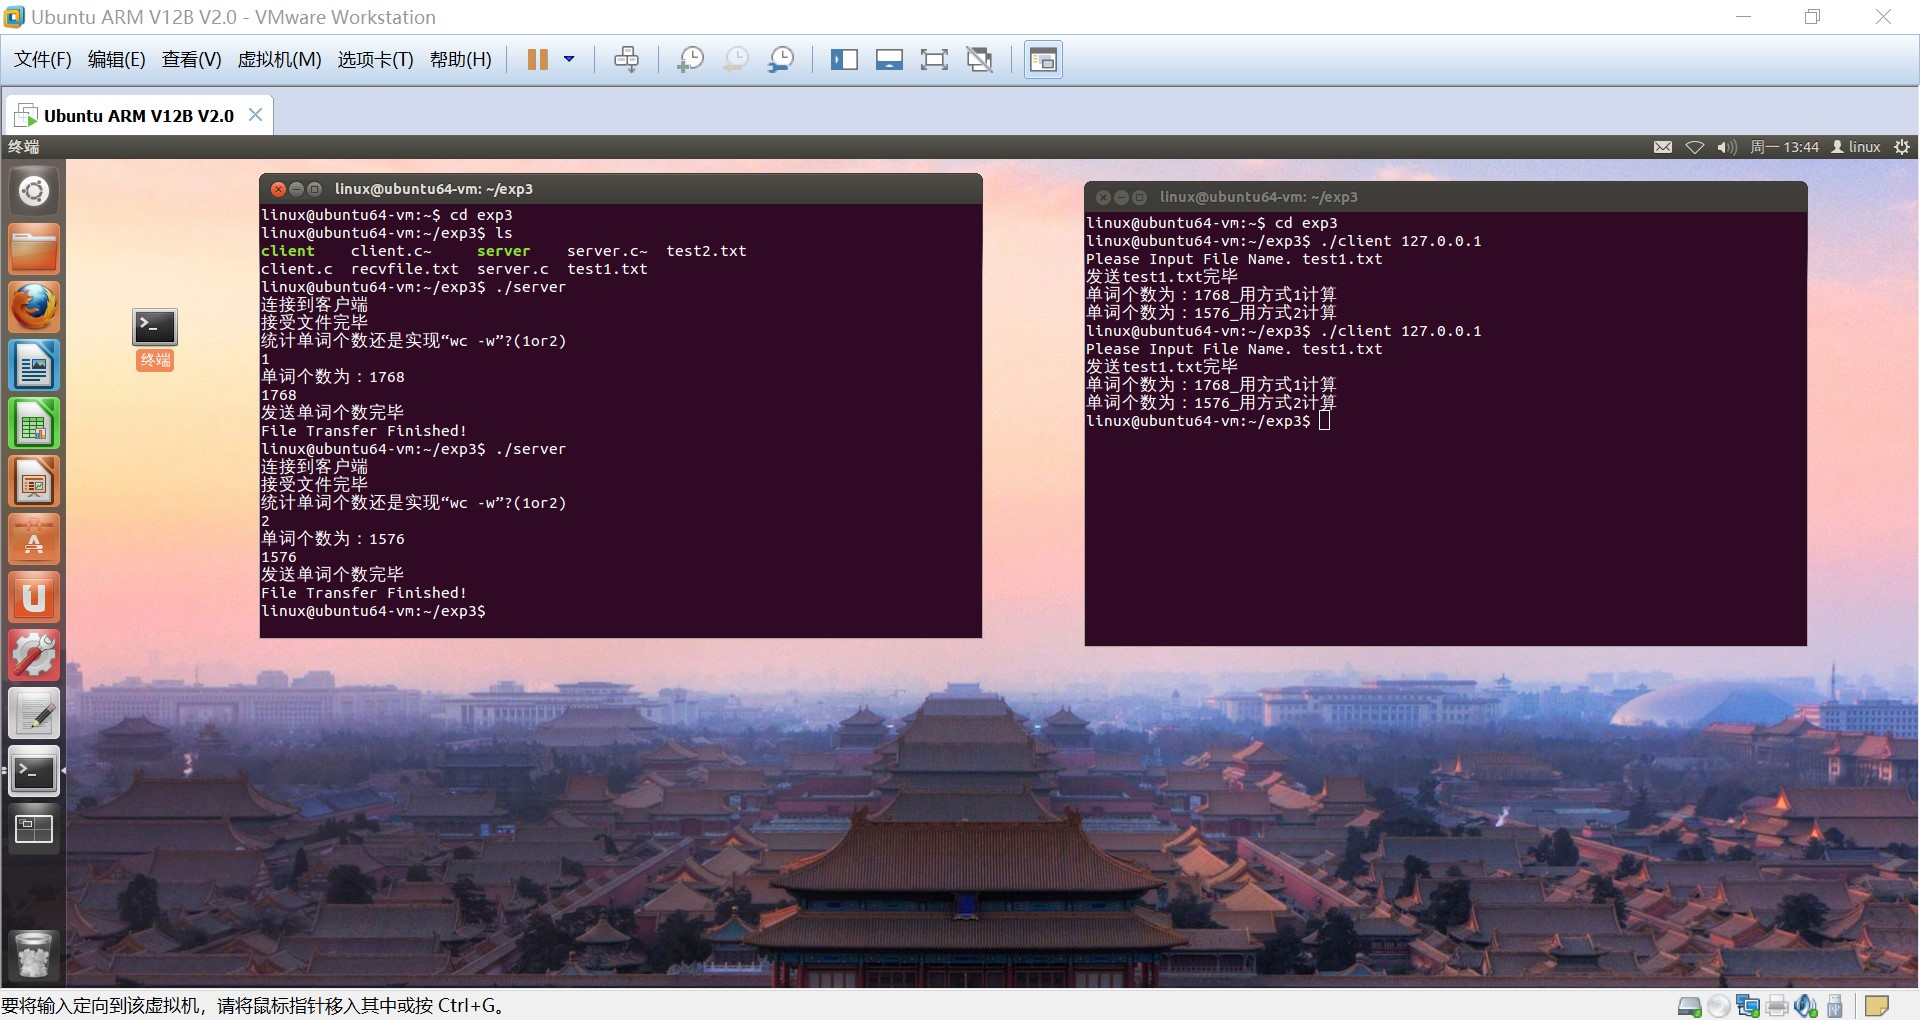Image resolution: width=1920 pixels, height=1020 pixels.
Task: Click the sound card status icon
Action: pos(1806,1006)
